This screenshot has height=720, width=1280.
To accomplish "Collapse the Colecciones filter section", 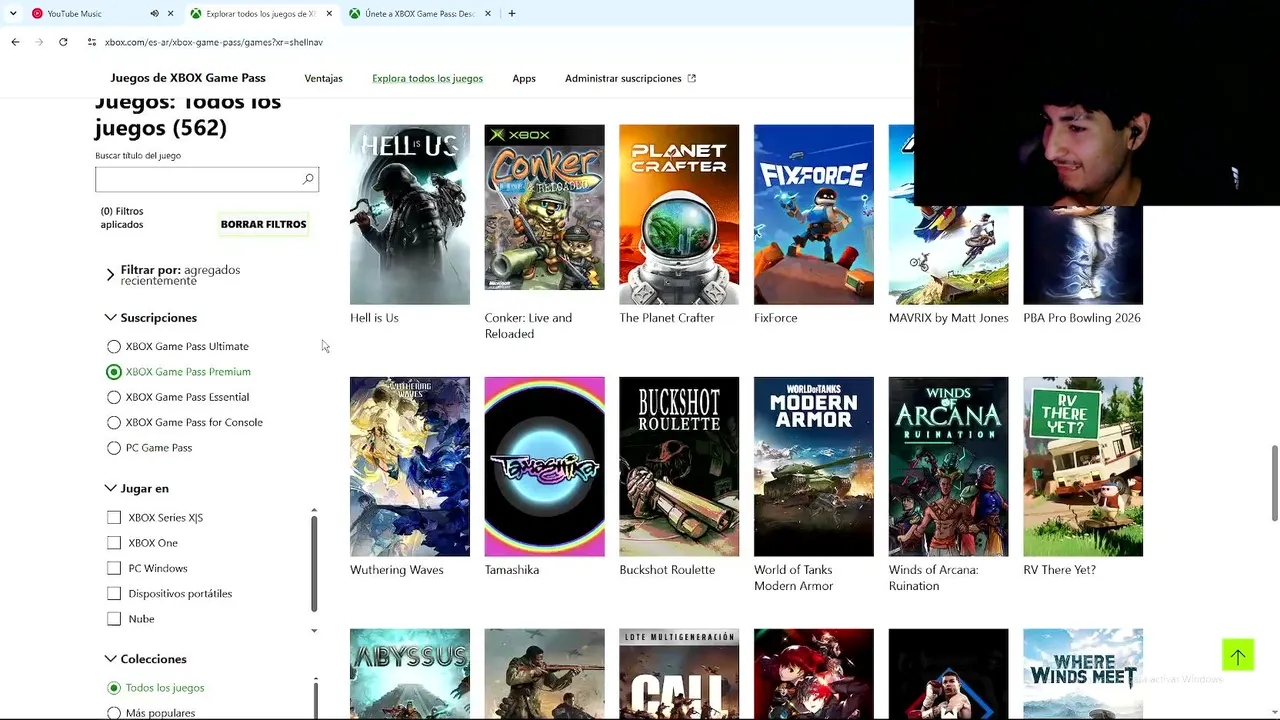I will 146,660.
